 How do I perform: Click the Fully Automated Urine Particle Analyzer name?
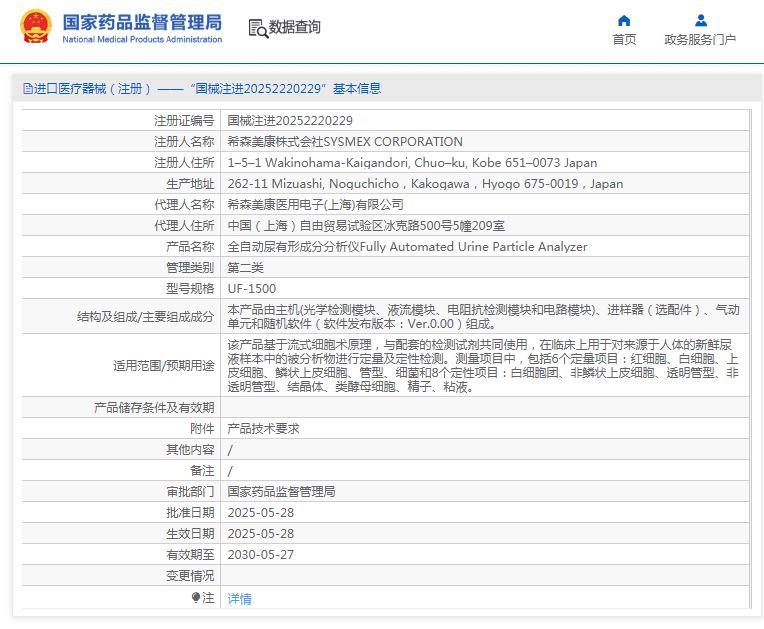pyautogui.click(x=473, y=246)
